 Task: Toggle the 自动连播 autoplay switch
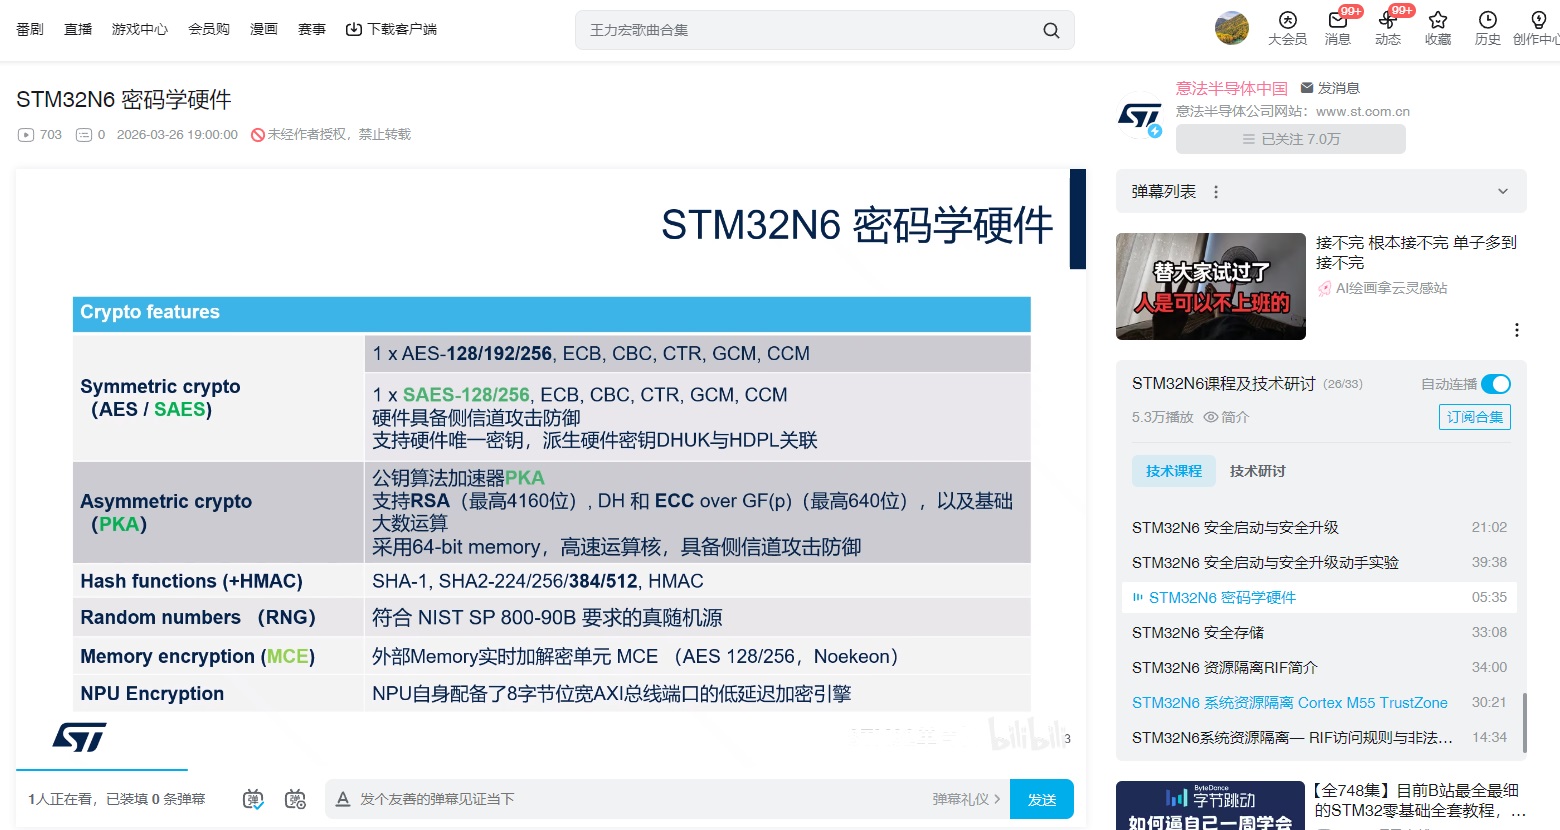[1495, 384]
